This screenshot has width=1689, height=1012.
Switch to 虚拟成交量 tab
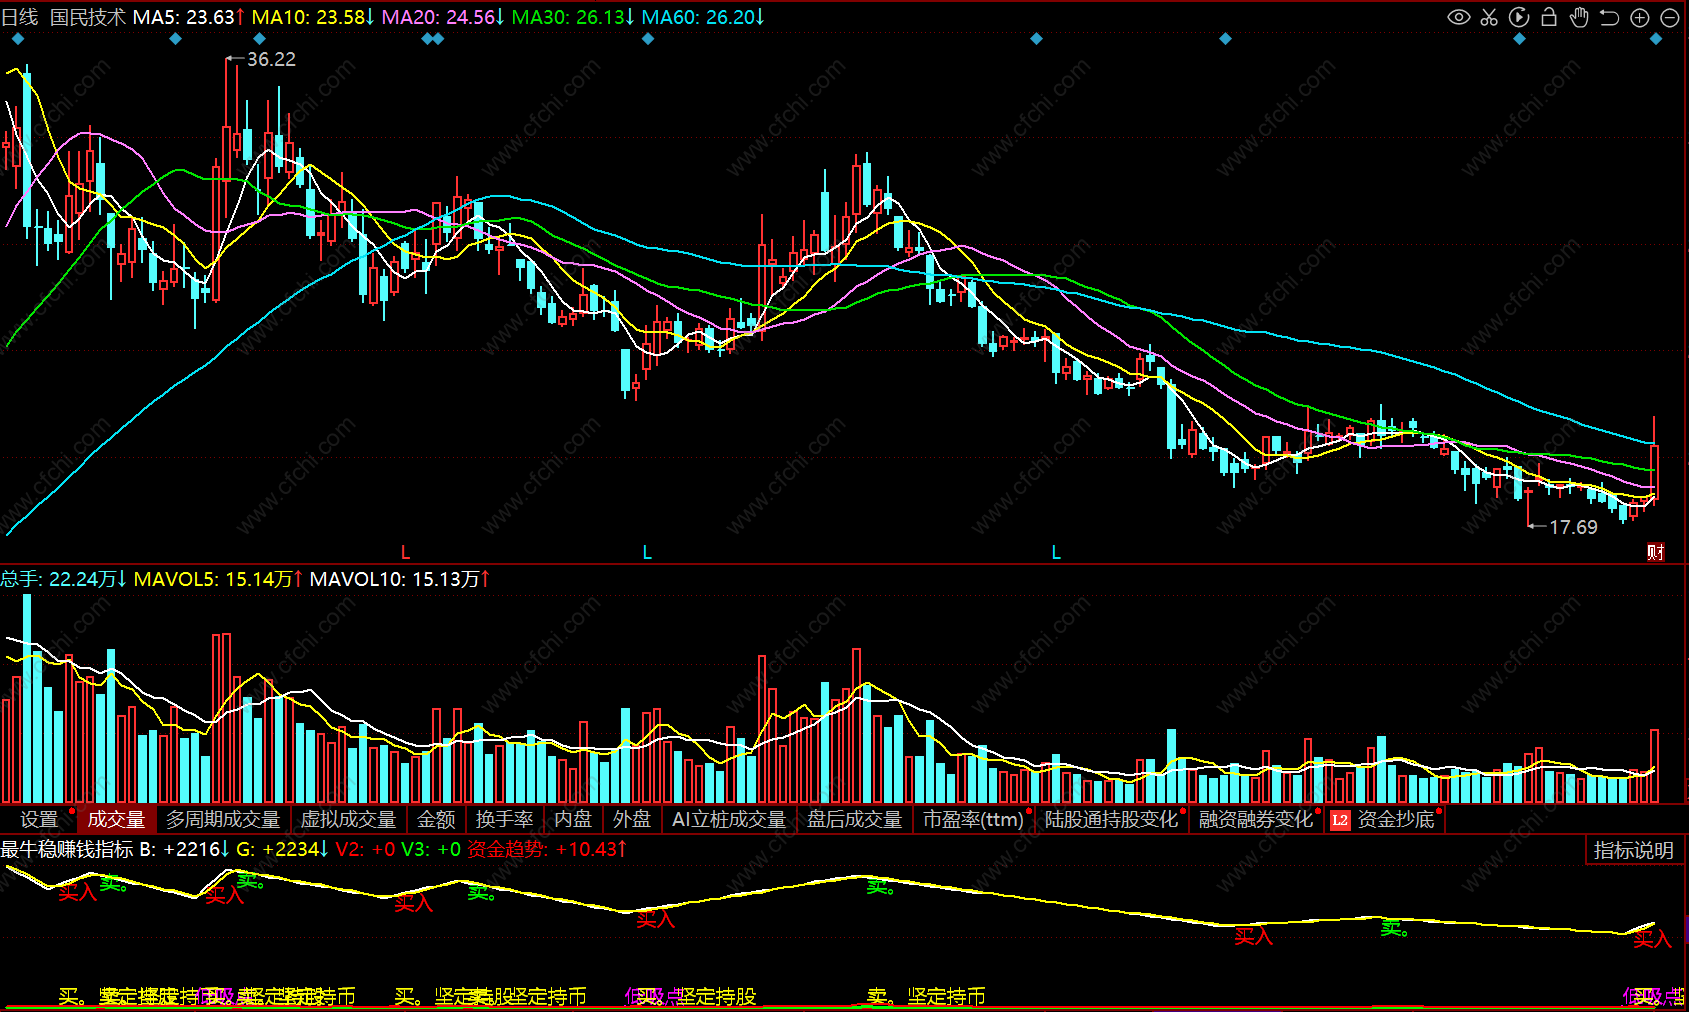click(349, 820)
